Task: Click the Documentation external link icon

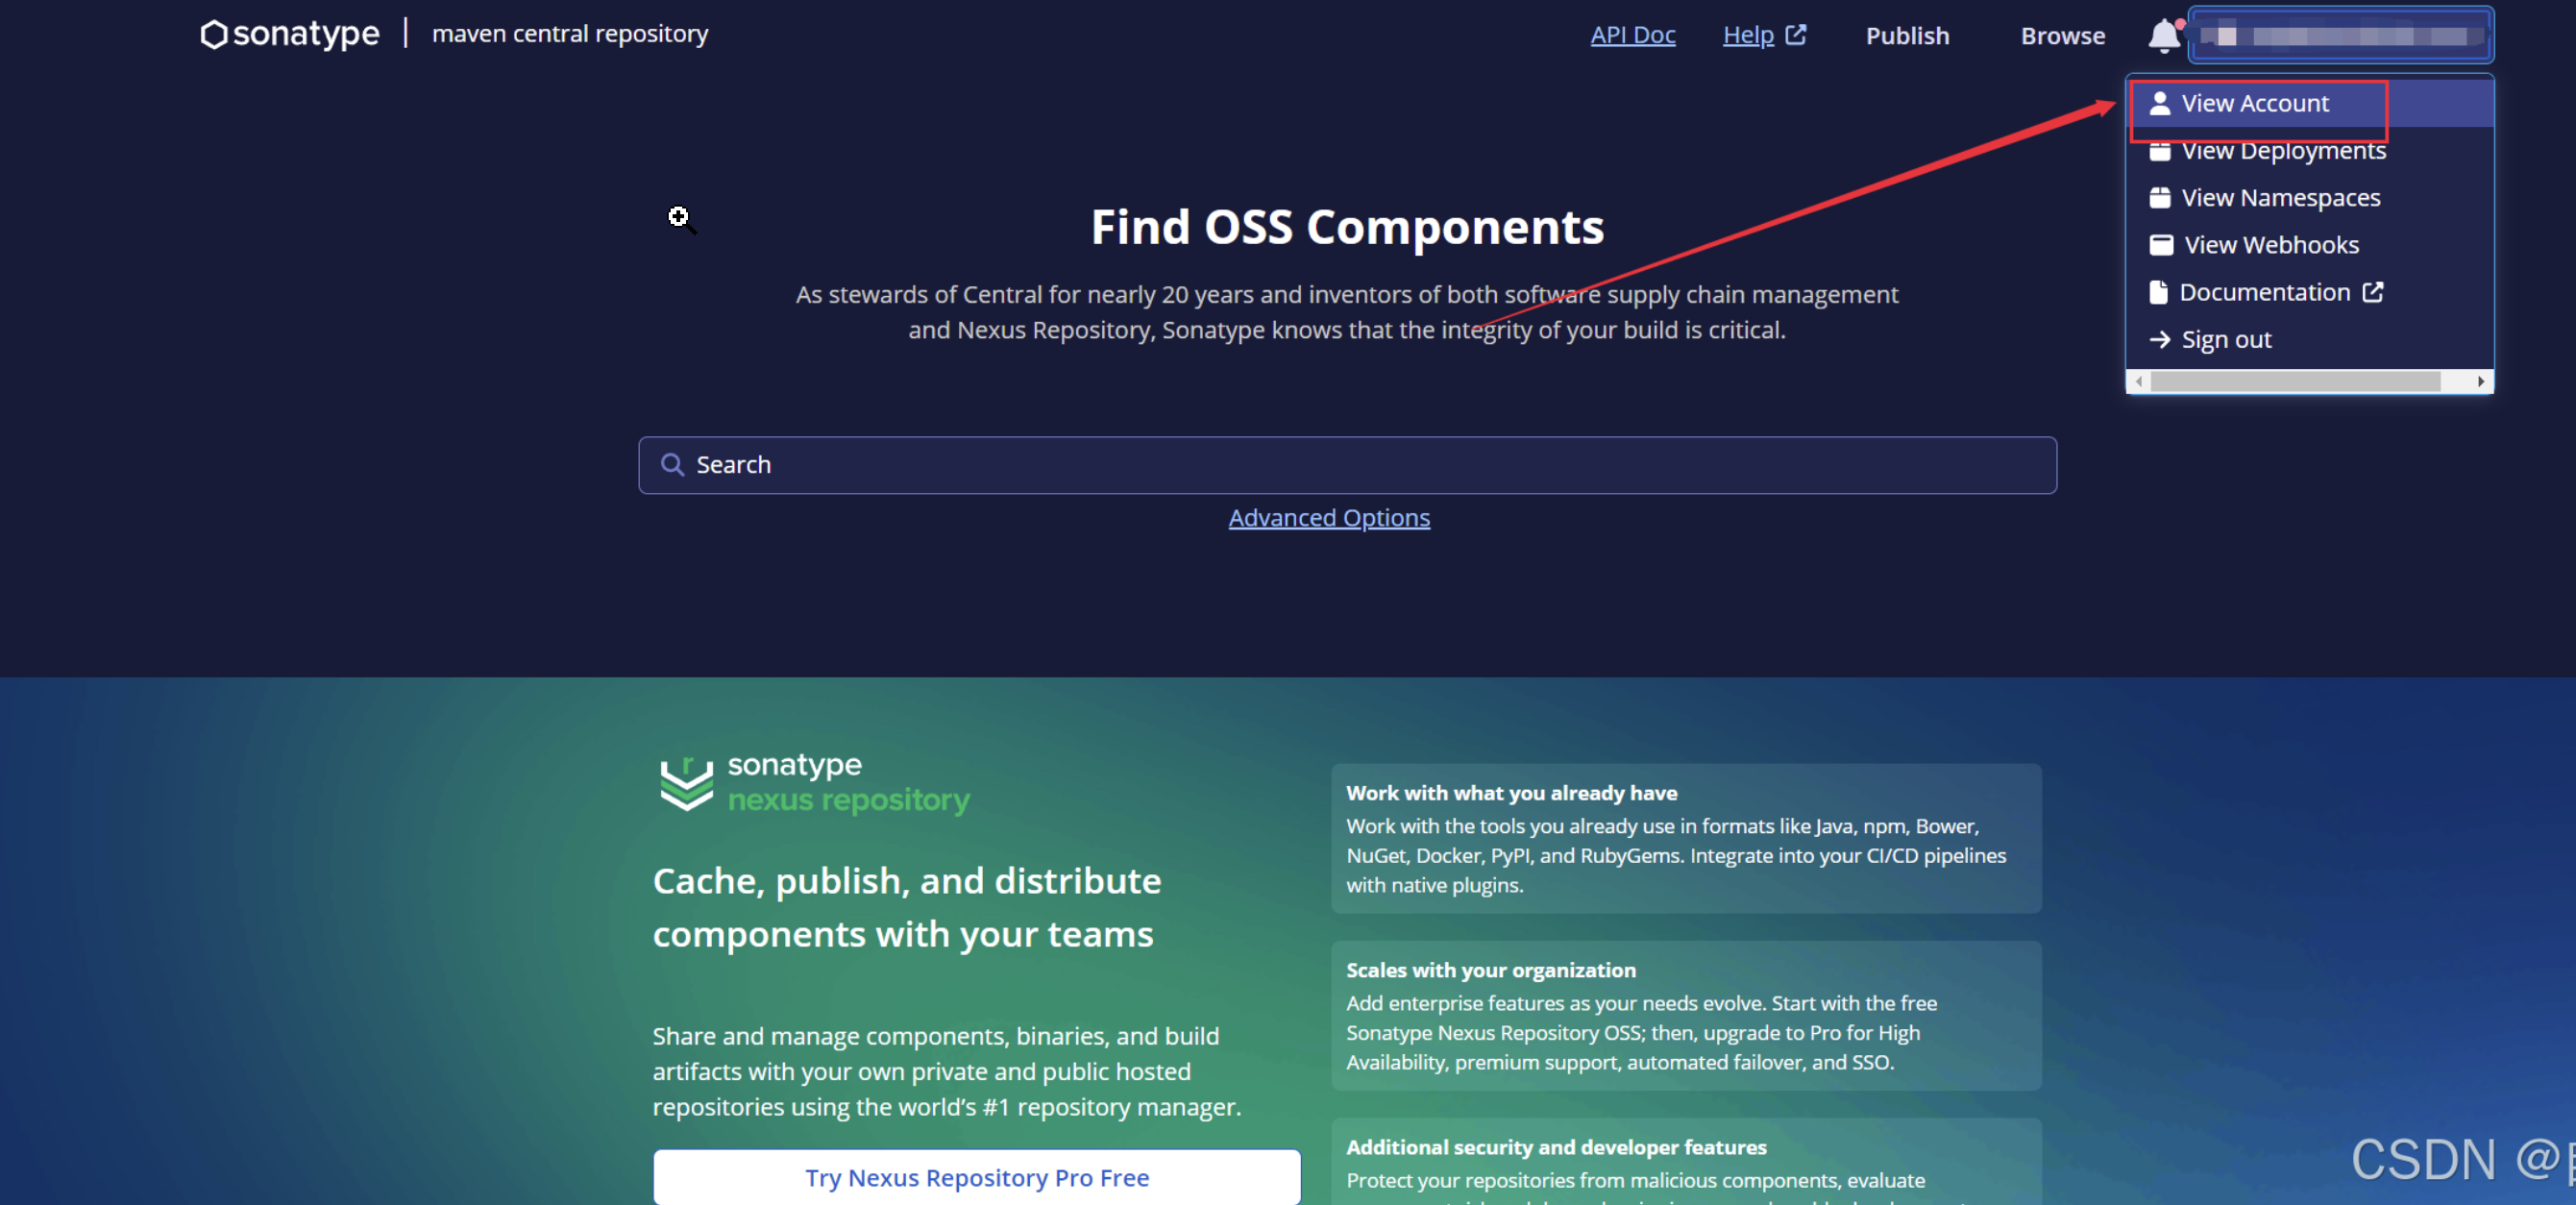Action: point(2373,292)
